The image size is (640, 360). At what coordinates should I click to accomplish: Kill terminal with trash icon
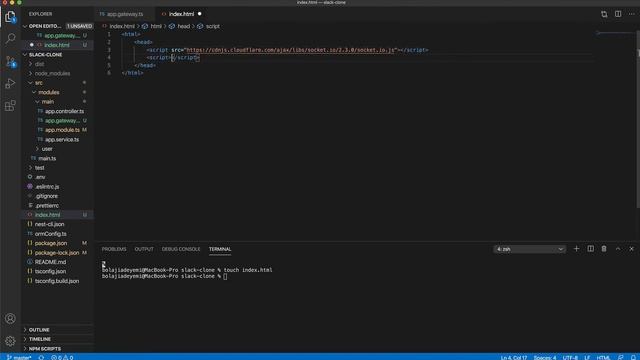[604, 249]
